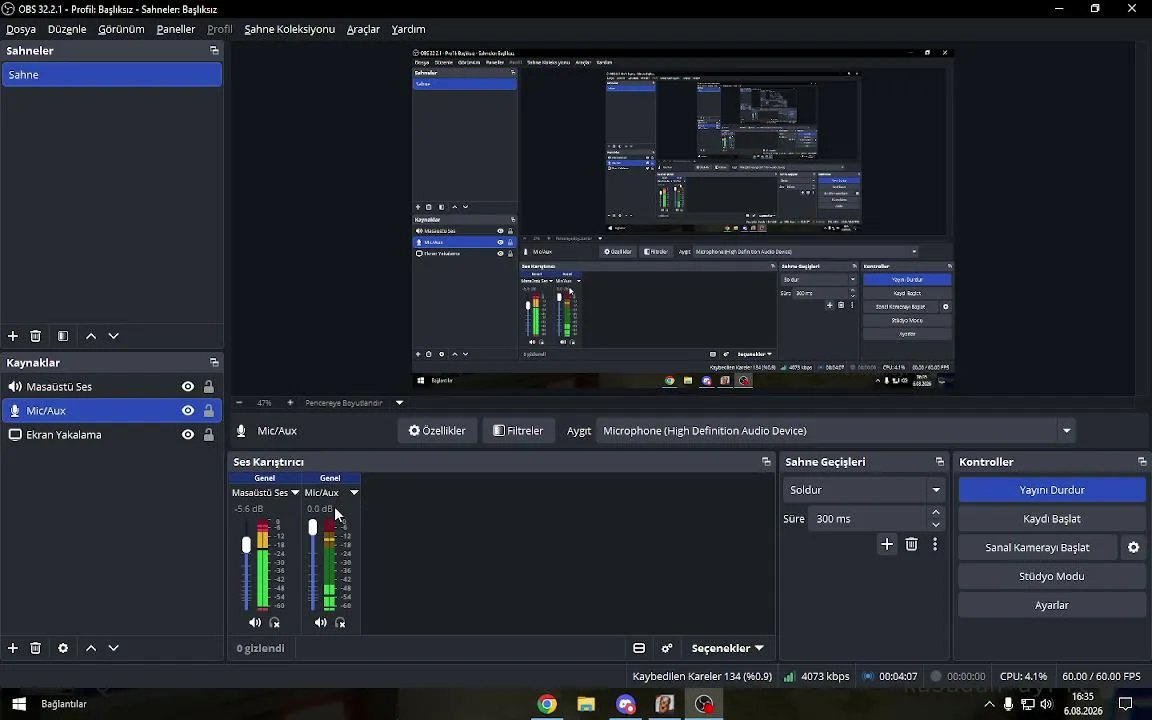This screenshot has width=1152, height=720.
Task: Click the Süre 300 ms duration field
Action: [867, 519]
